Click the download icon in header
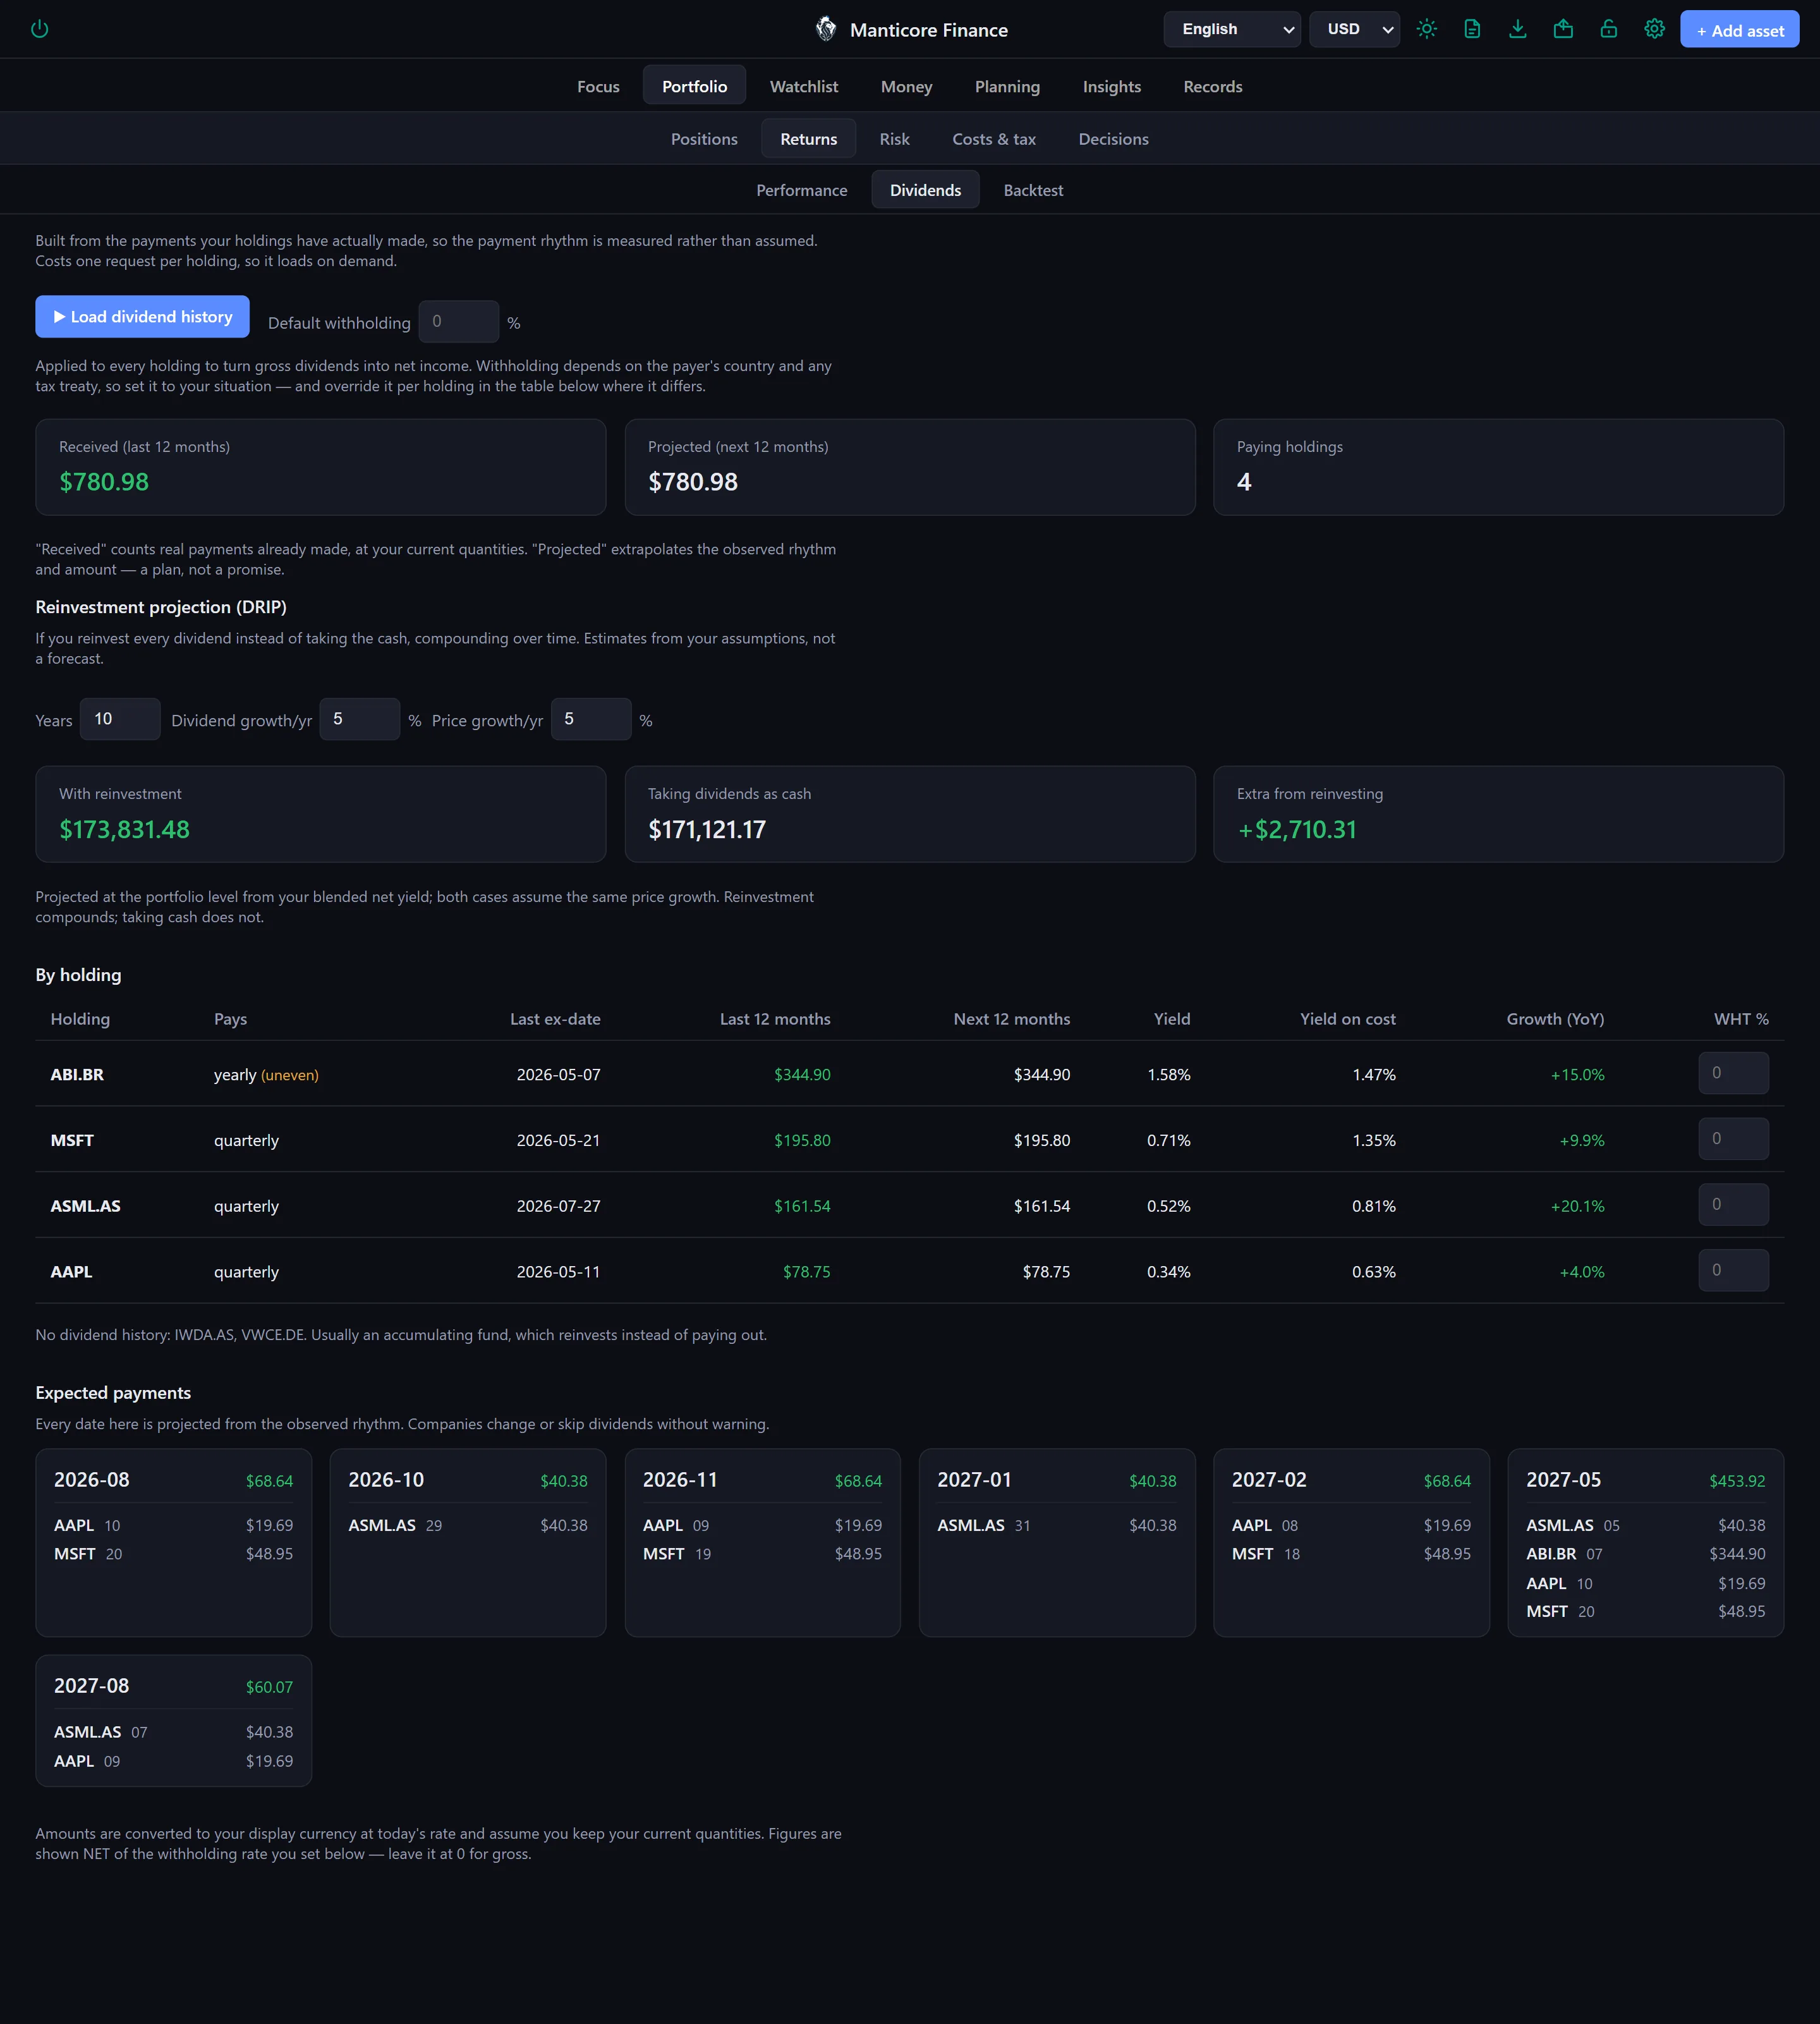 (1518, 29)
